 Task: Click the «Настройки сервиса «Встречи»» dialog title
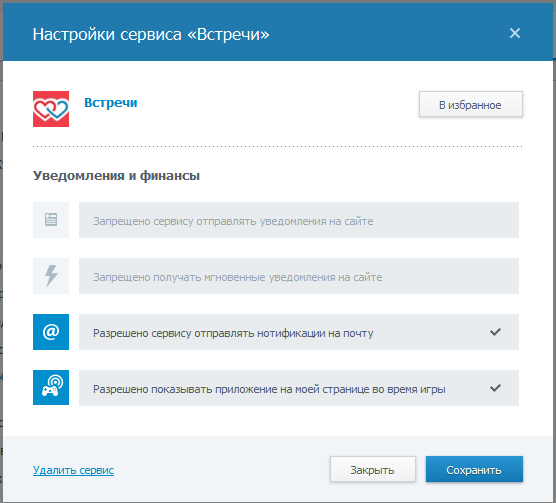(151, 34)
